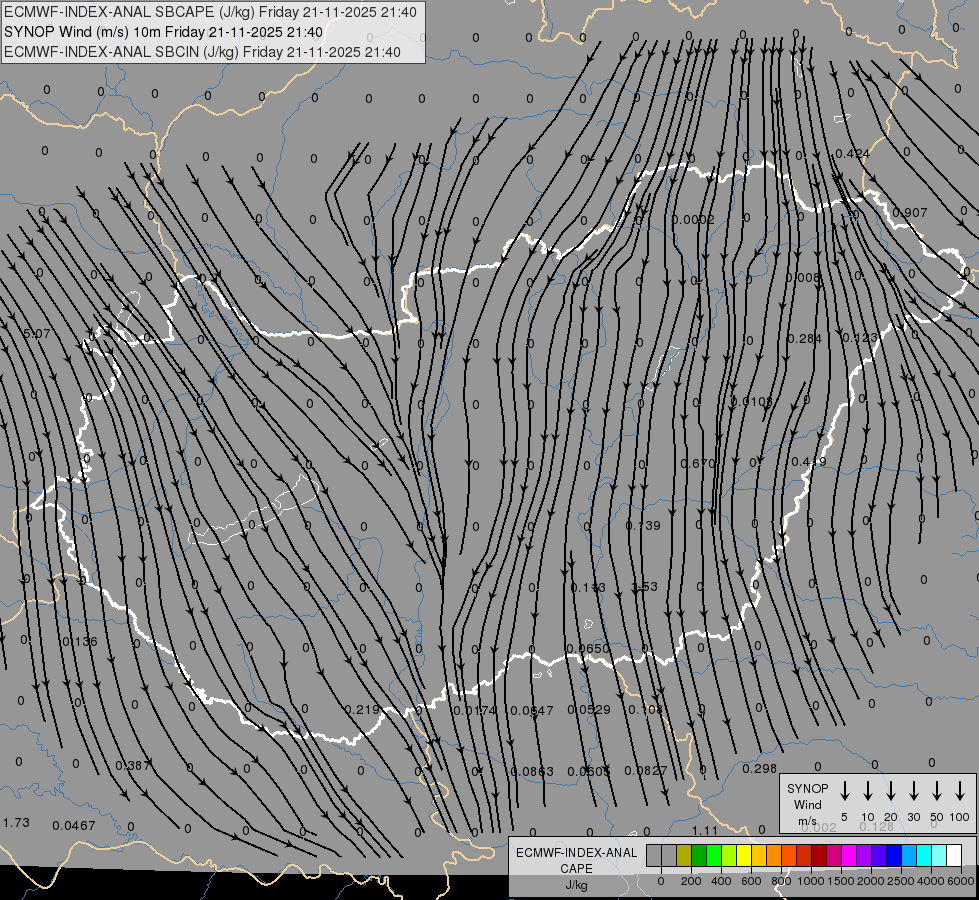
Task: Click the 0.298 CAPE value on map
Action: click(x=760, y=769)
